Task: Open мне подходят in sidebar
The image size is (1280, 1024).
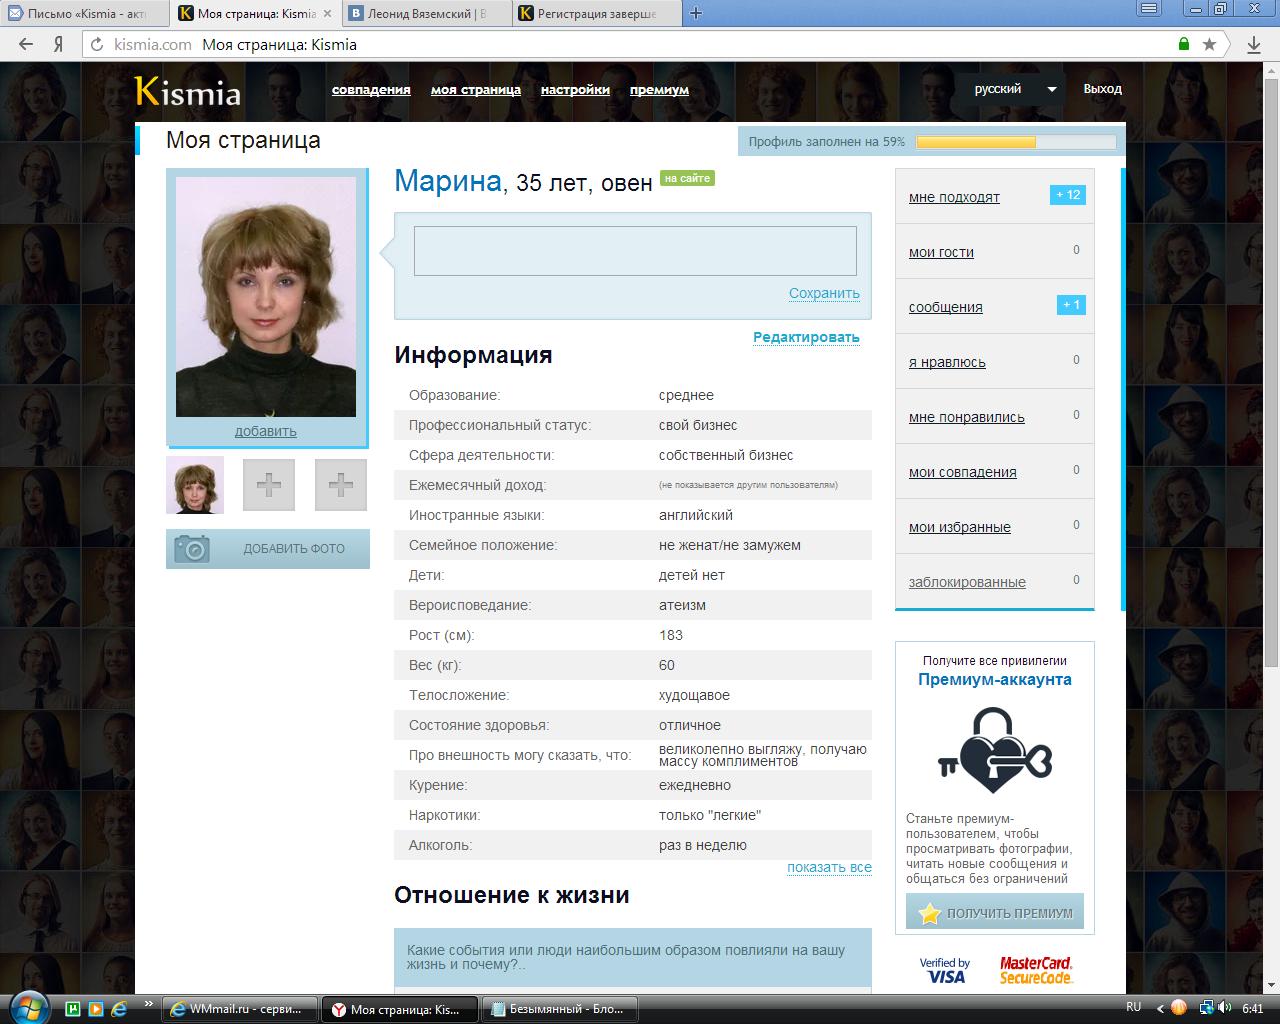Action: pos(954,198)
